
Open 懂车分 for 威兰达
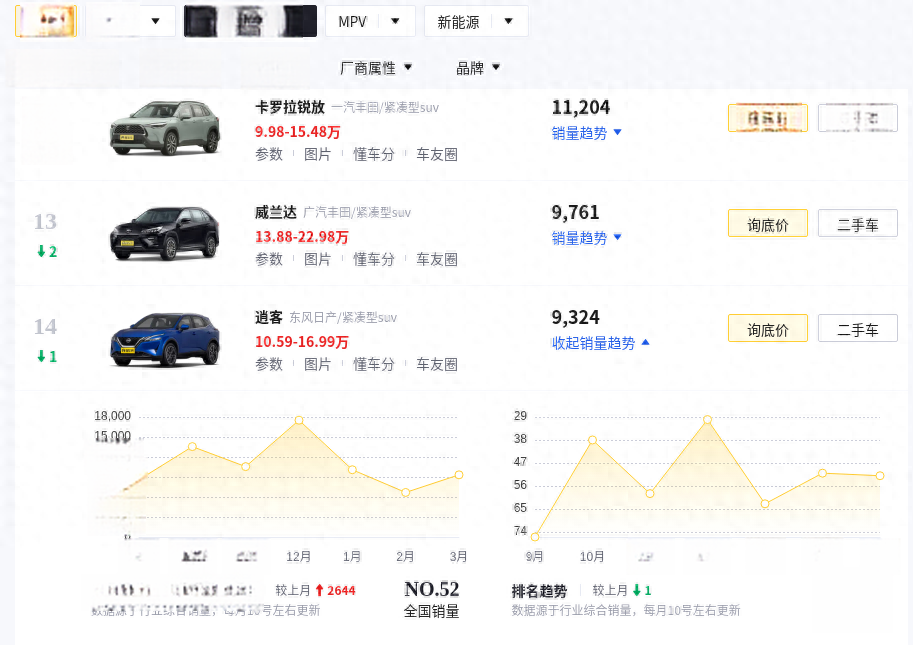pos(374,259)
